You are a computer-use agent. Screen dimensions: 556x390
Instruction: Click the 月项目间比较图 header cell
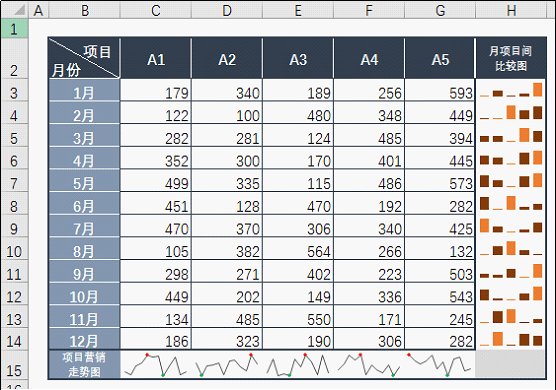pos(511,58)
